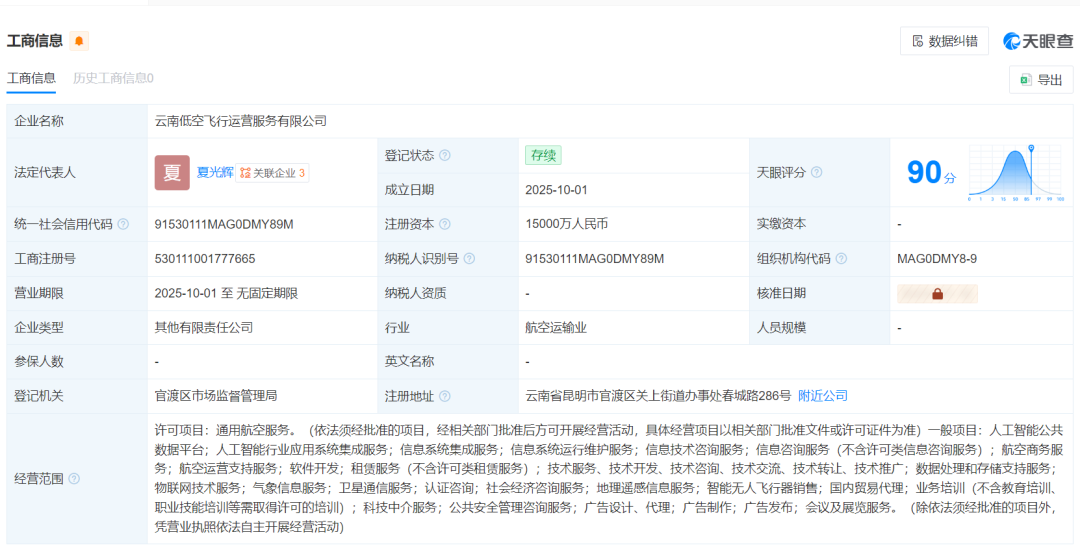Open the 附近公司 link
Screen dimensions: 1080x554
pos(822,396)
